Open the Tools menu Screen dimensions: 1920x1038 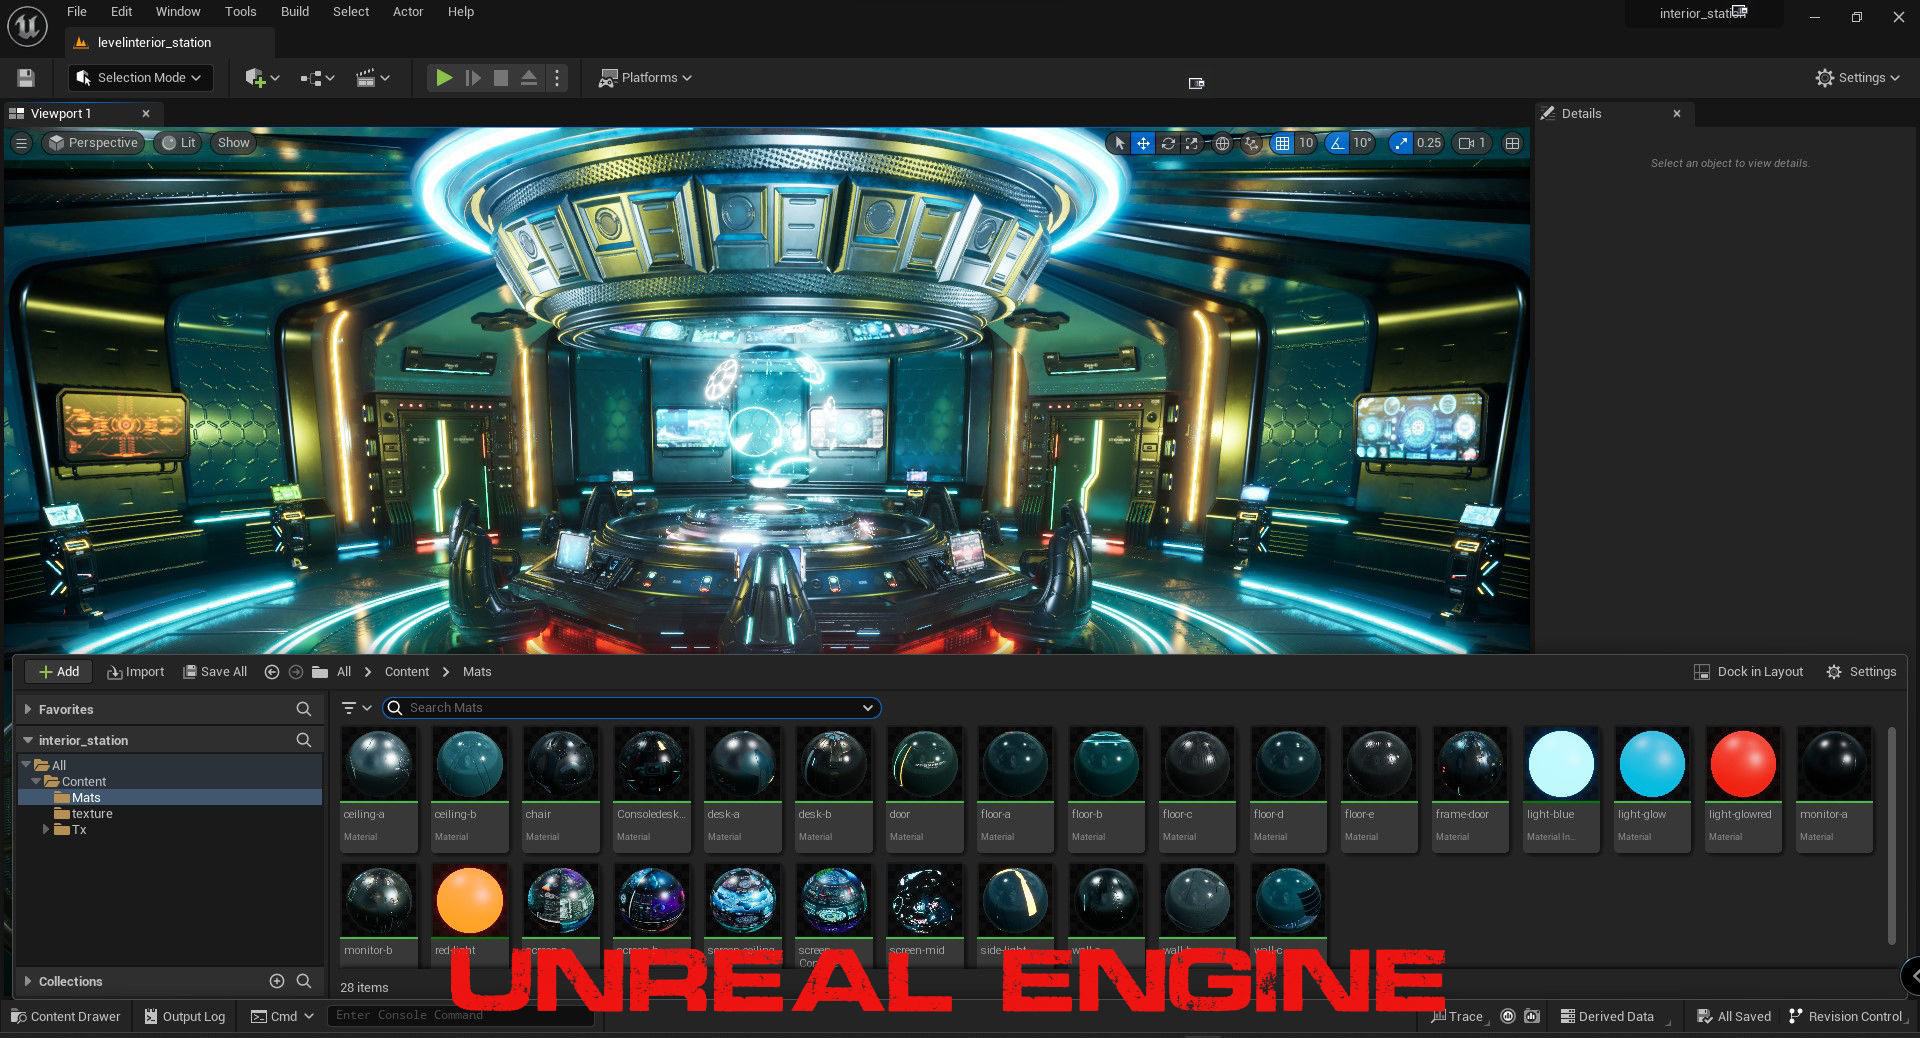(x=240, y=12)
